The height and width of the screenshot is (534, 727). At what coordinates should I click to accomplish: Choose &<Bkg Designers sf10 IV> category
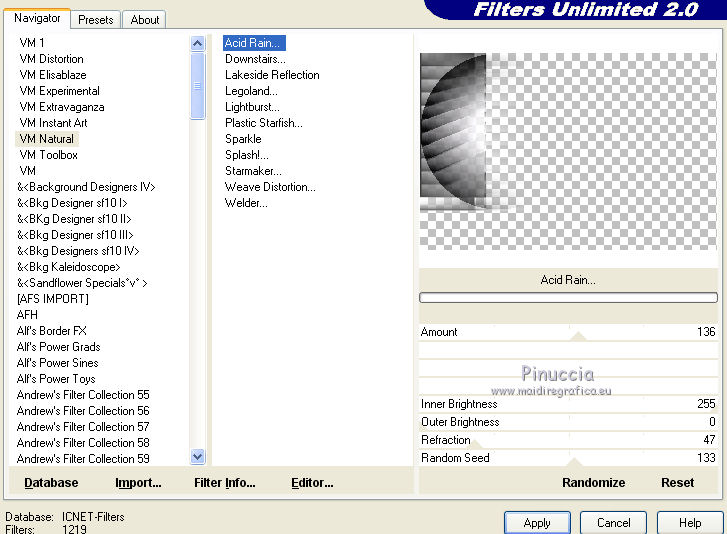point(78,251)
